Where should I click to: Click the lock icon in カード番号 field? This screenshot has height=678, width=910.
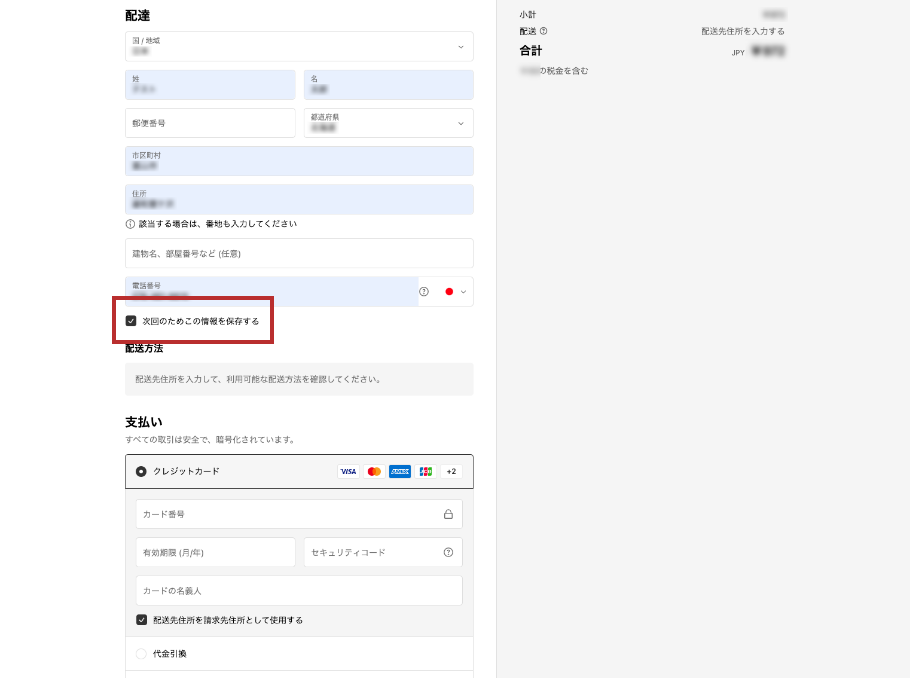pyautogui.click(x=448, y=514)
